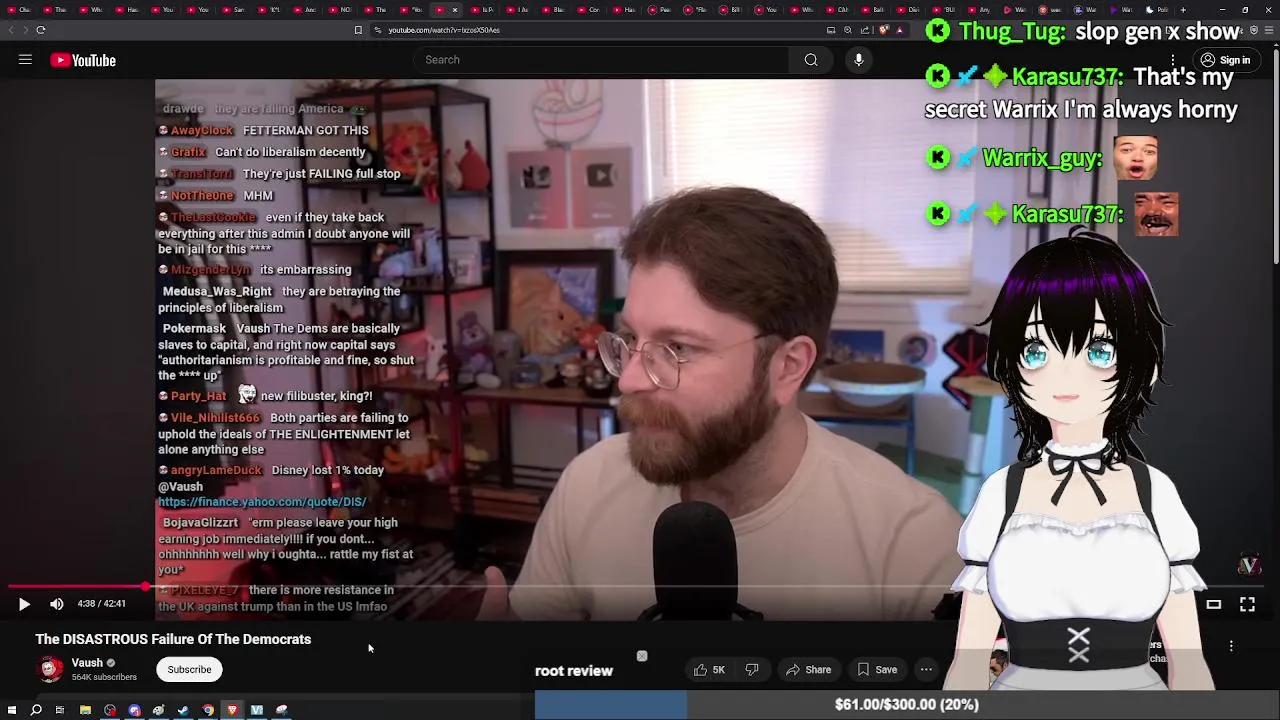Go forward in browser history
Screen dimensions: 1280x720
pos(24,30)
